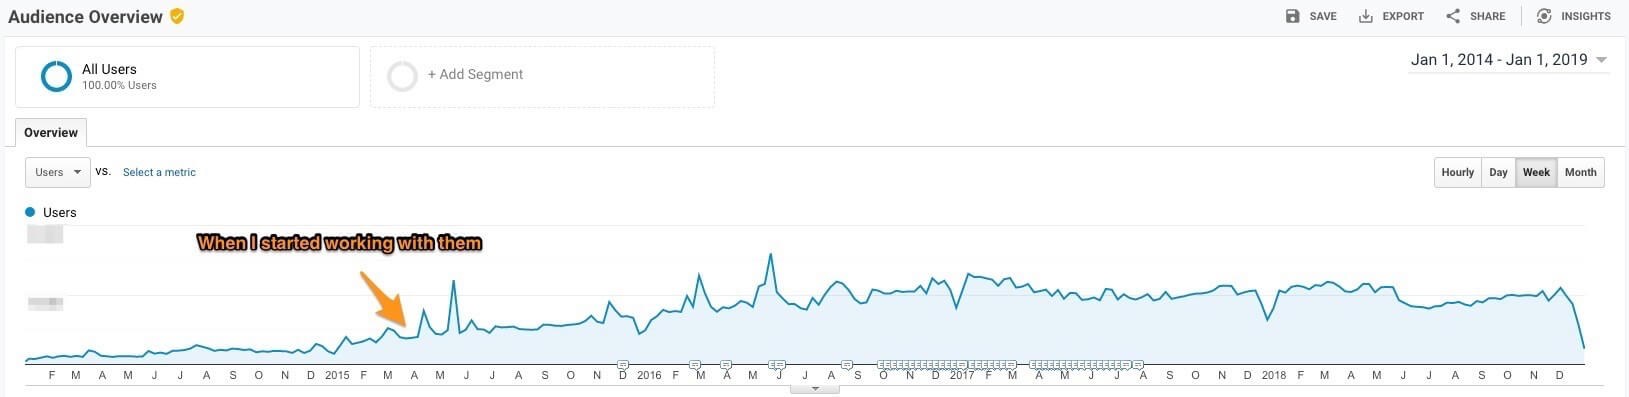This screenshot has width=1629, height=397.
Task: Open the date range Jan 1, 2014 - Jan 1, 2019
Action: pyautogui.click(x=1499, y=60)
